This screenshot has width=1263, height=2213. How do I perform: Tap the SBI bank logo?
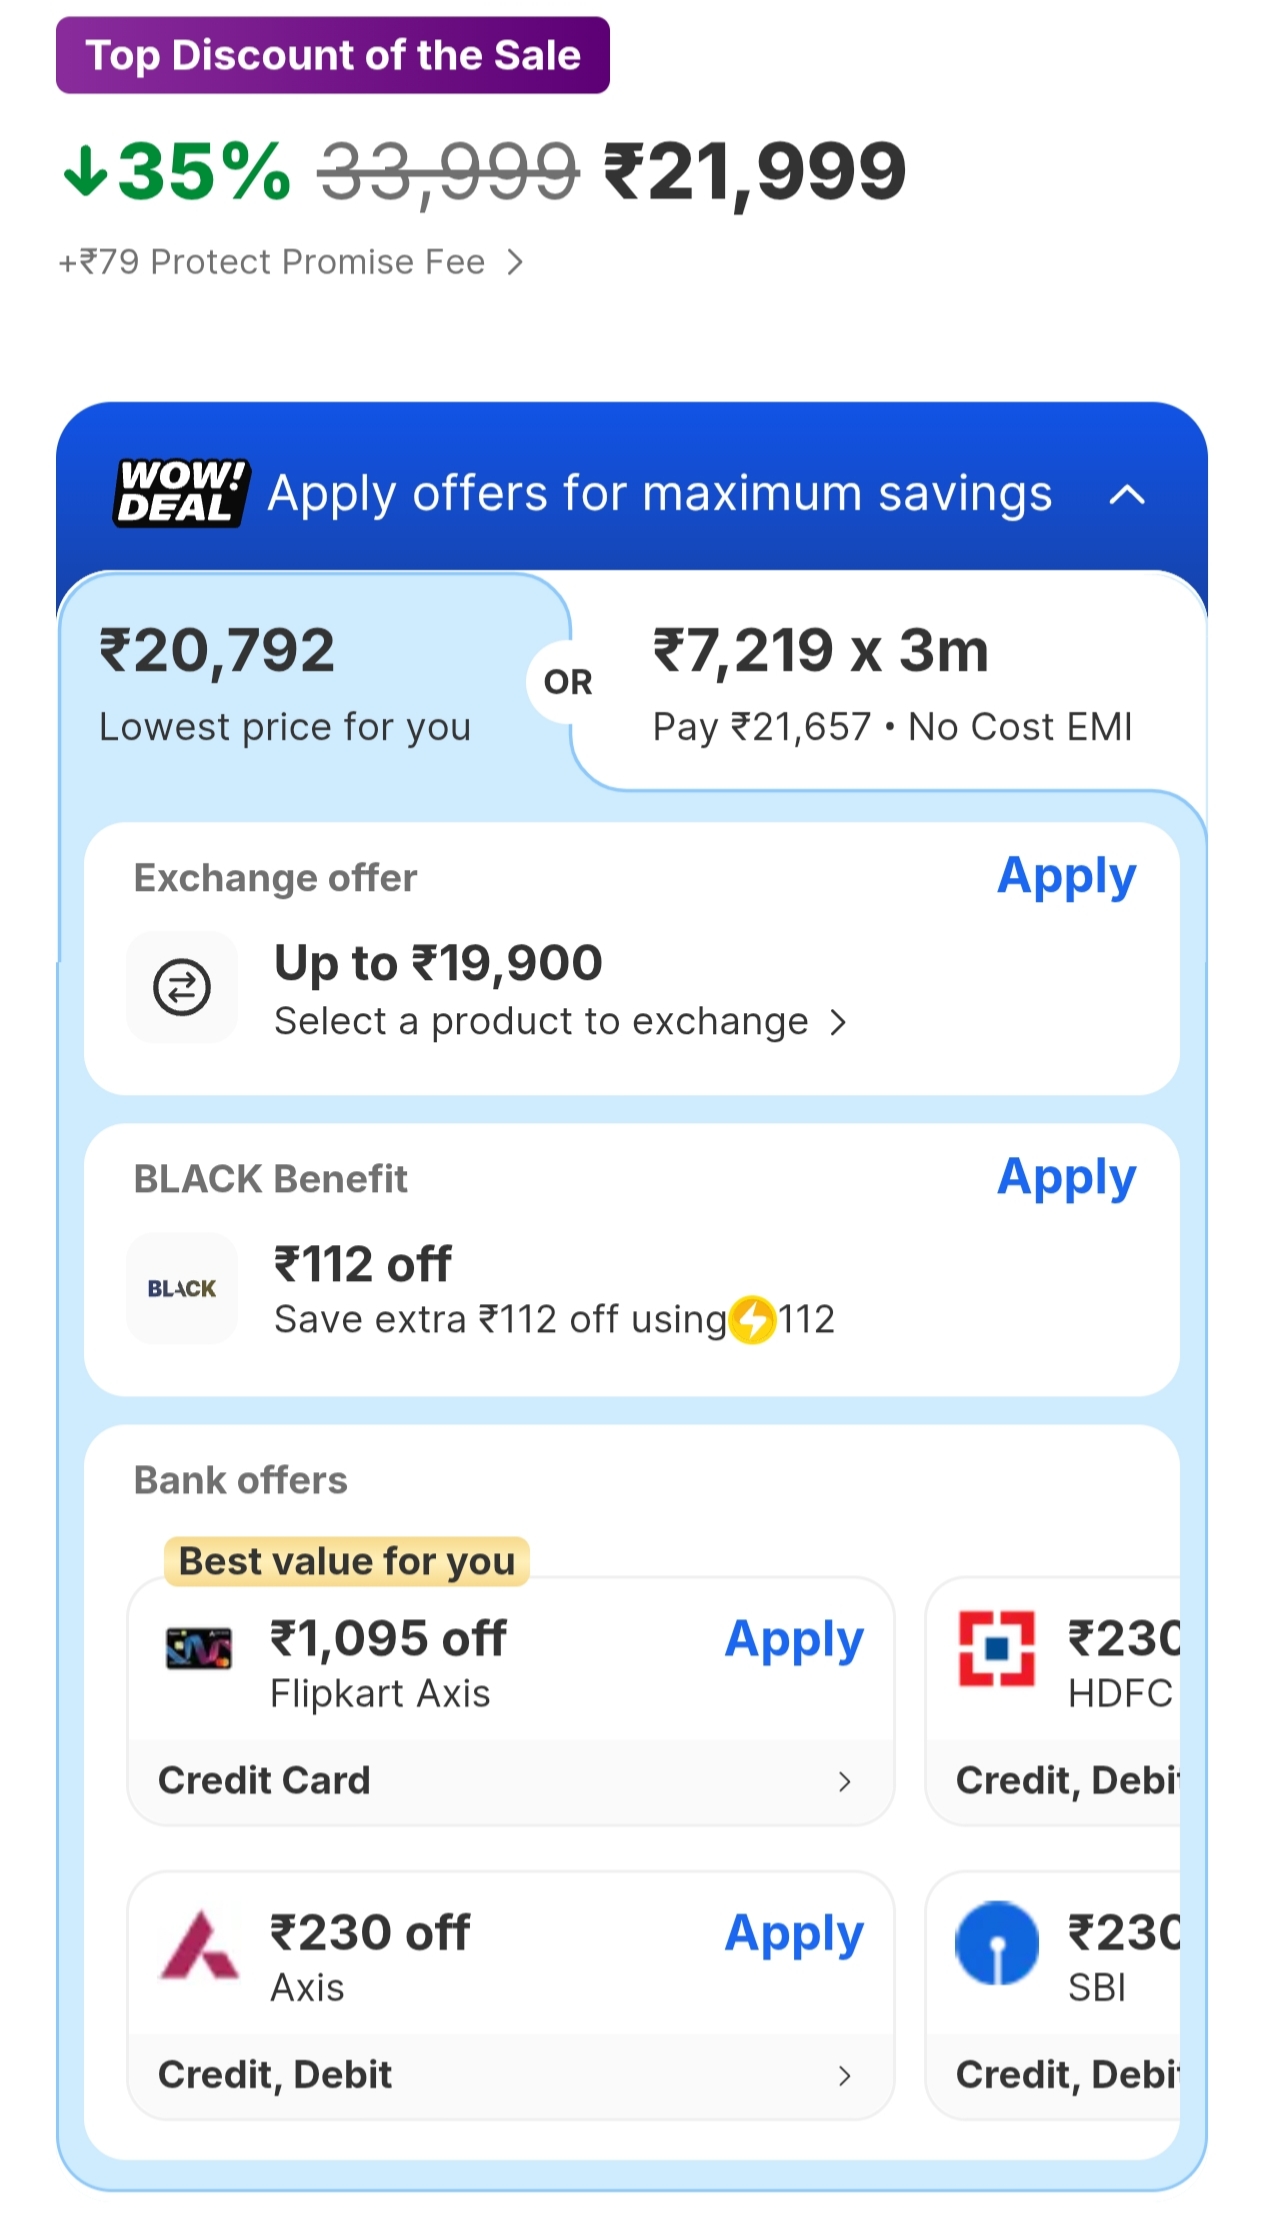point(996,1943)
